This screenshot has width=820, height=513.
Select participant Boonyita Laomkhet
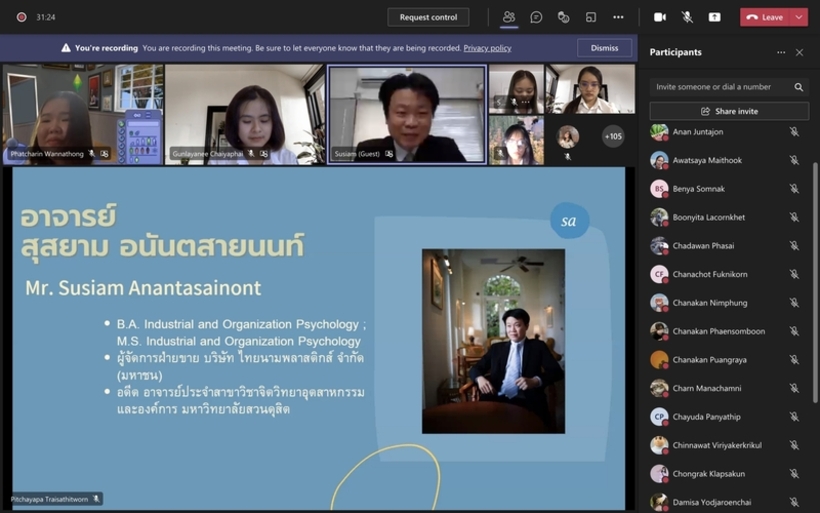pyautogui.click(x=727, y=217)
